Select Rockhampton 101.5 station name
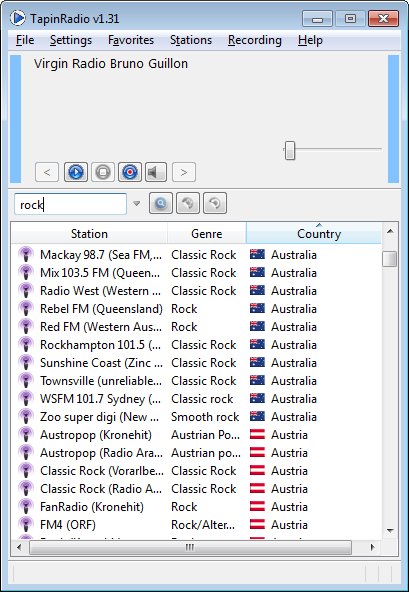This screenshot has width=409, height=592. pyautogui.click(x=100, y=345)
